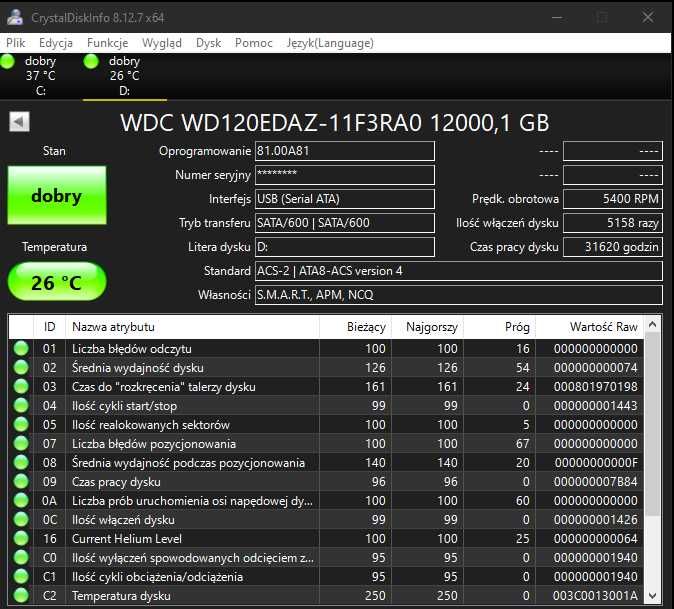Click status dot of attribute 01 row
674x609 pixels.
(21, 349)
